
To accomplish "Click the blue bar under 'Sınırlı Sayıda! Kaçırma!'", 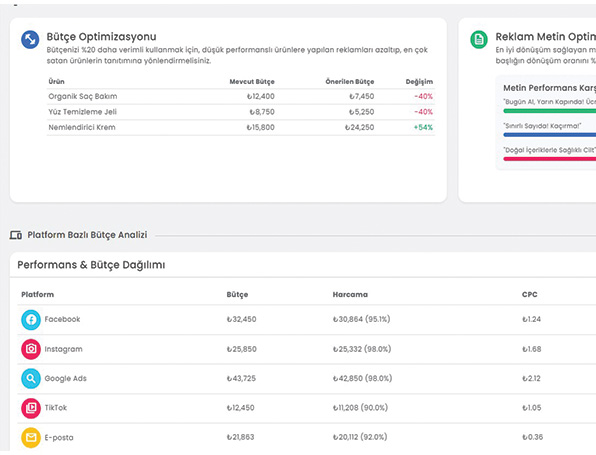I will [x=550, y=135].
